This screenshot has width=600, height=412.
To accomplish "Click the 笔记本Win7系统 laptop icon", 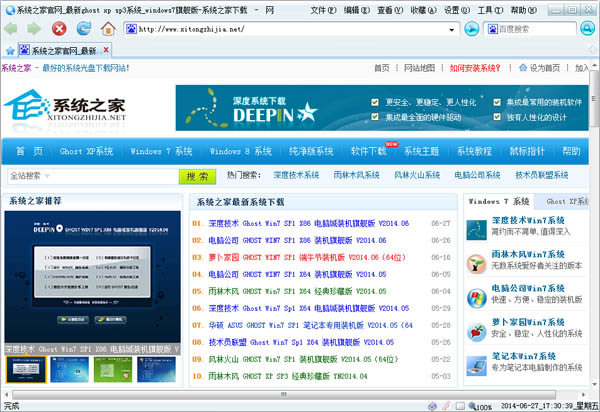I will point(476,366).
